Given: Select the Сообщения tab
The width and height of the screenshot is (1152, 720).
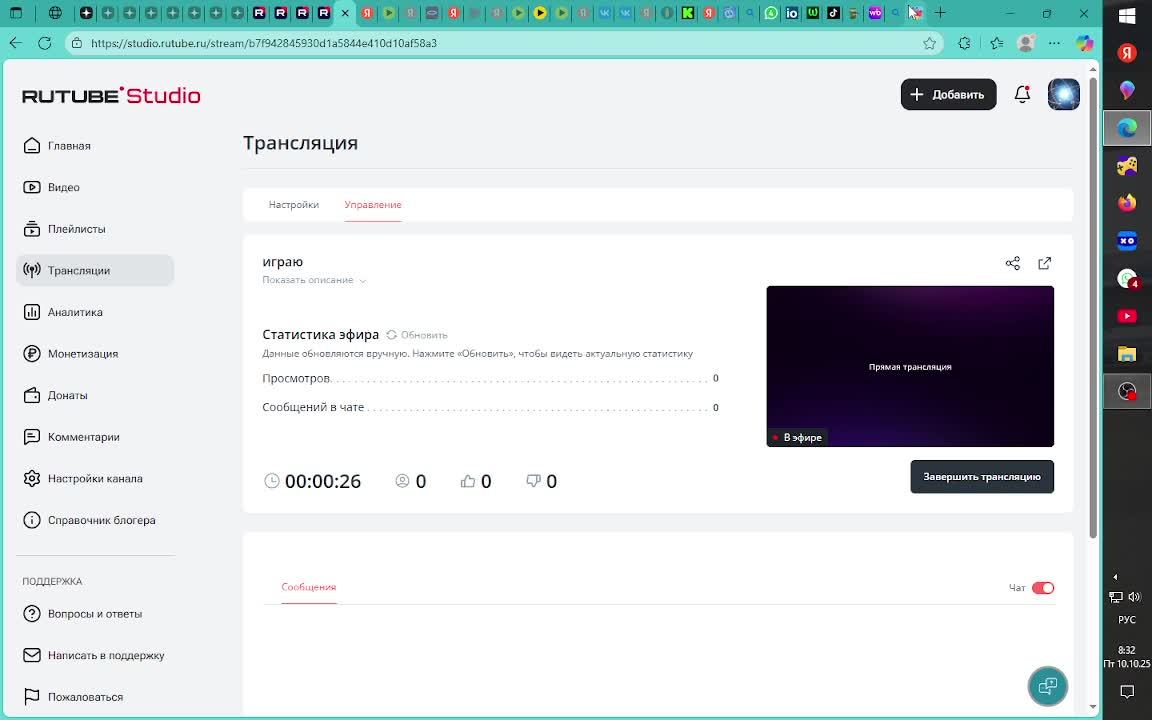Looking at the screenshot, I should [x=308, y=587].
